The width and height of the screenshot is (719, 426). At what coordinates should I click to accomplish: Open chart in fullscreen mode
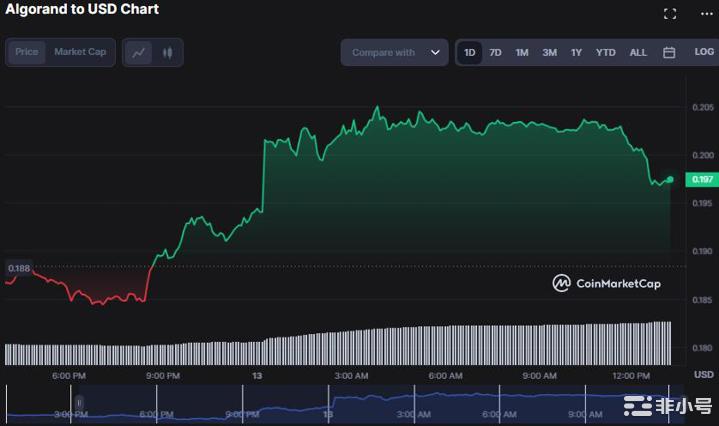pyautogui.click(x=670, y=14)
